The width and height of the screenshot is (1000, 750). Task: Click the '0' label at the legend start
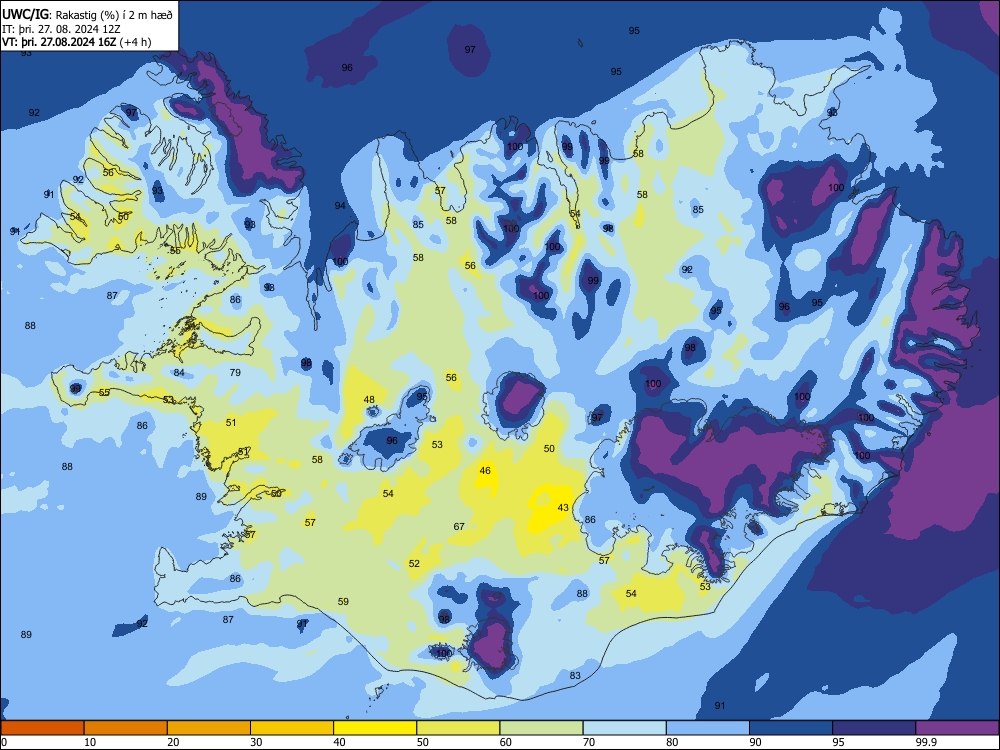pos(4,742)
